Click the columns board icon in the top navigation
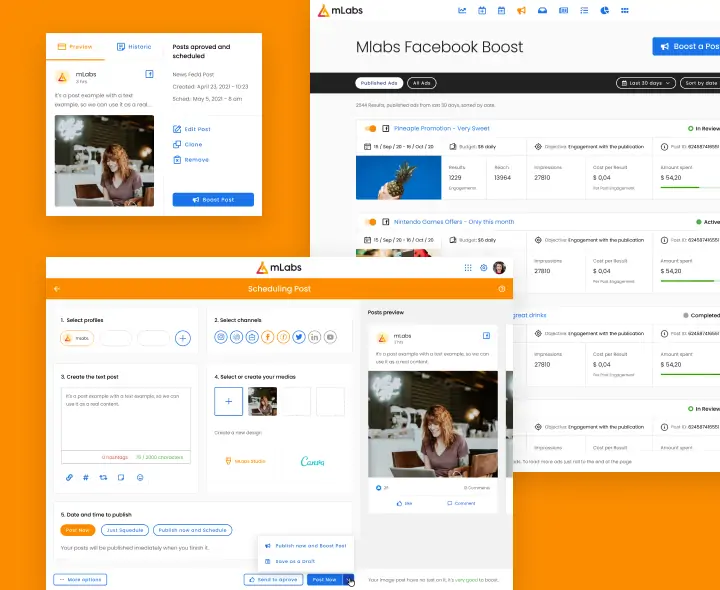Viewport: 720px width, 590px height. point(563,11)
